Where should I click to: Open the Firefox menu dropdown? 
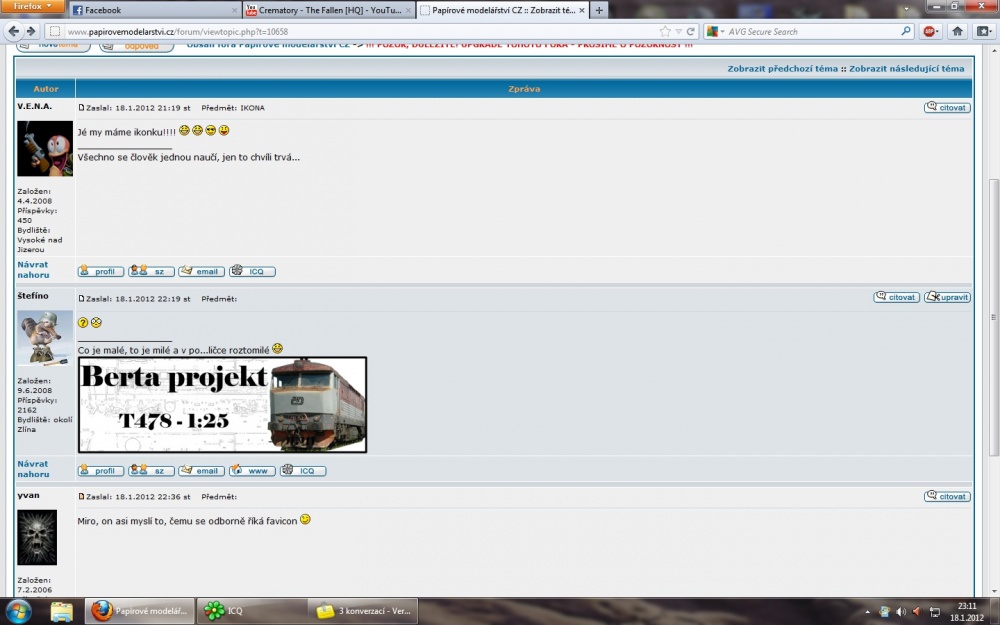(32, 6)
